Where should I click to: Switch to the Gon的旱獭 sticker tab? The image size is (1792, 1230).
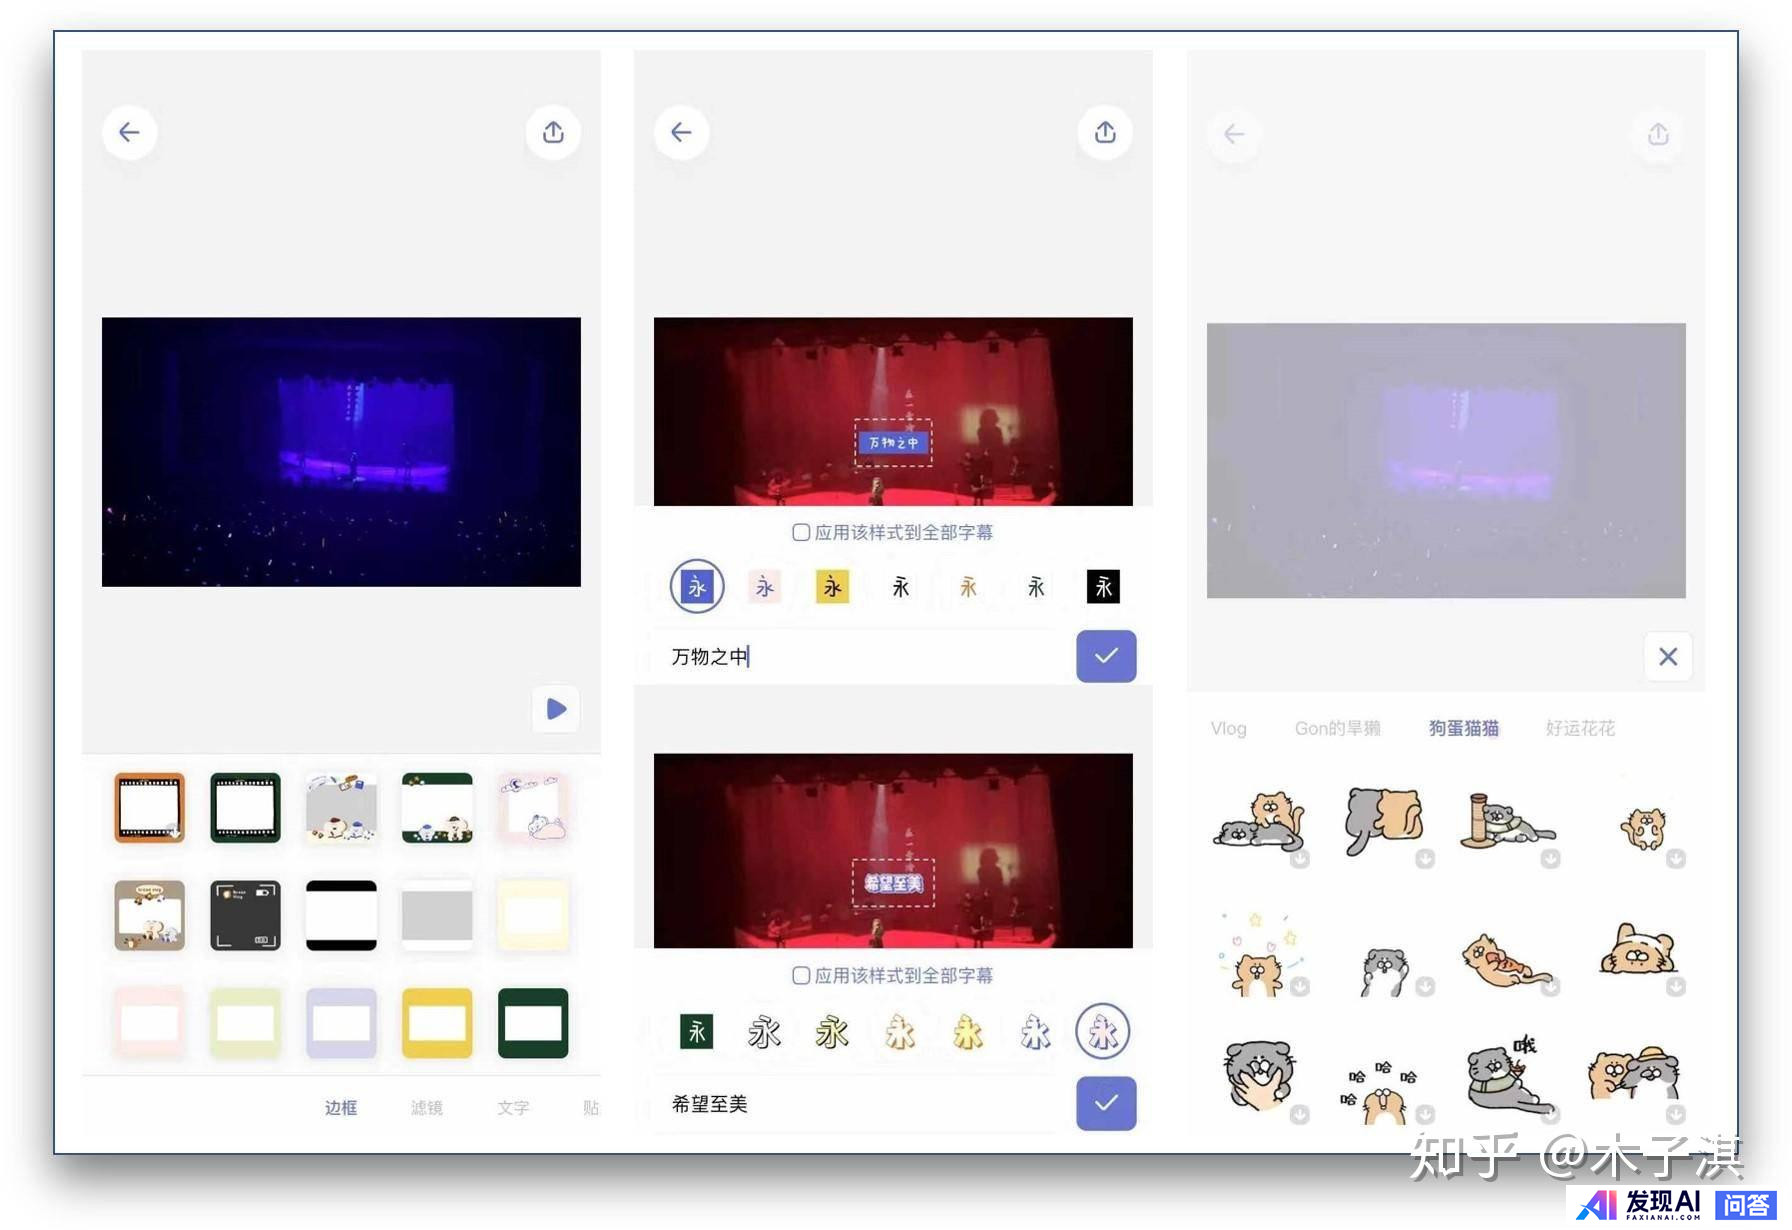(1337, 728)
